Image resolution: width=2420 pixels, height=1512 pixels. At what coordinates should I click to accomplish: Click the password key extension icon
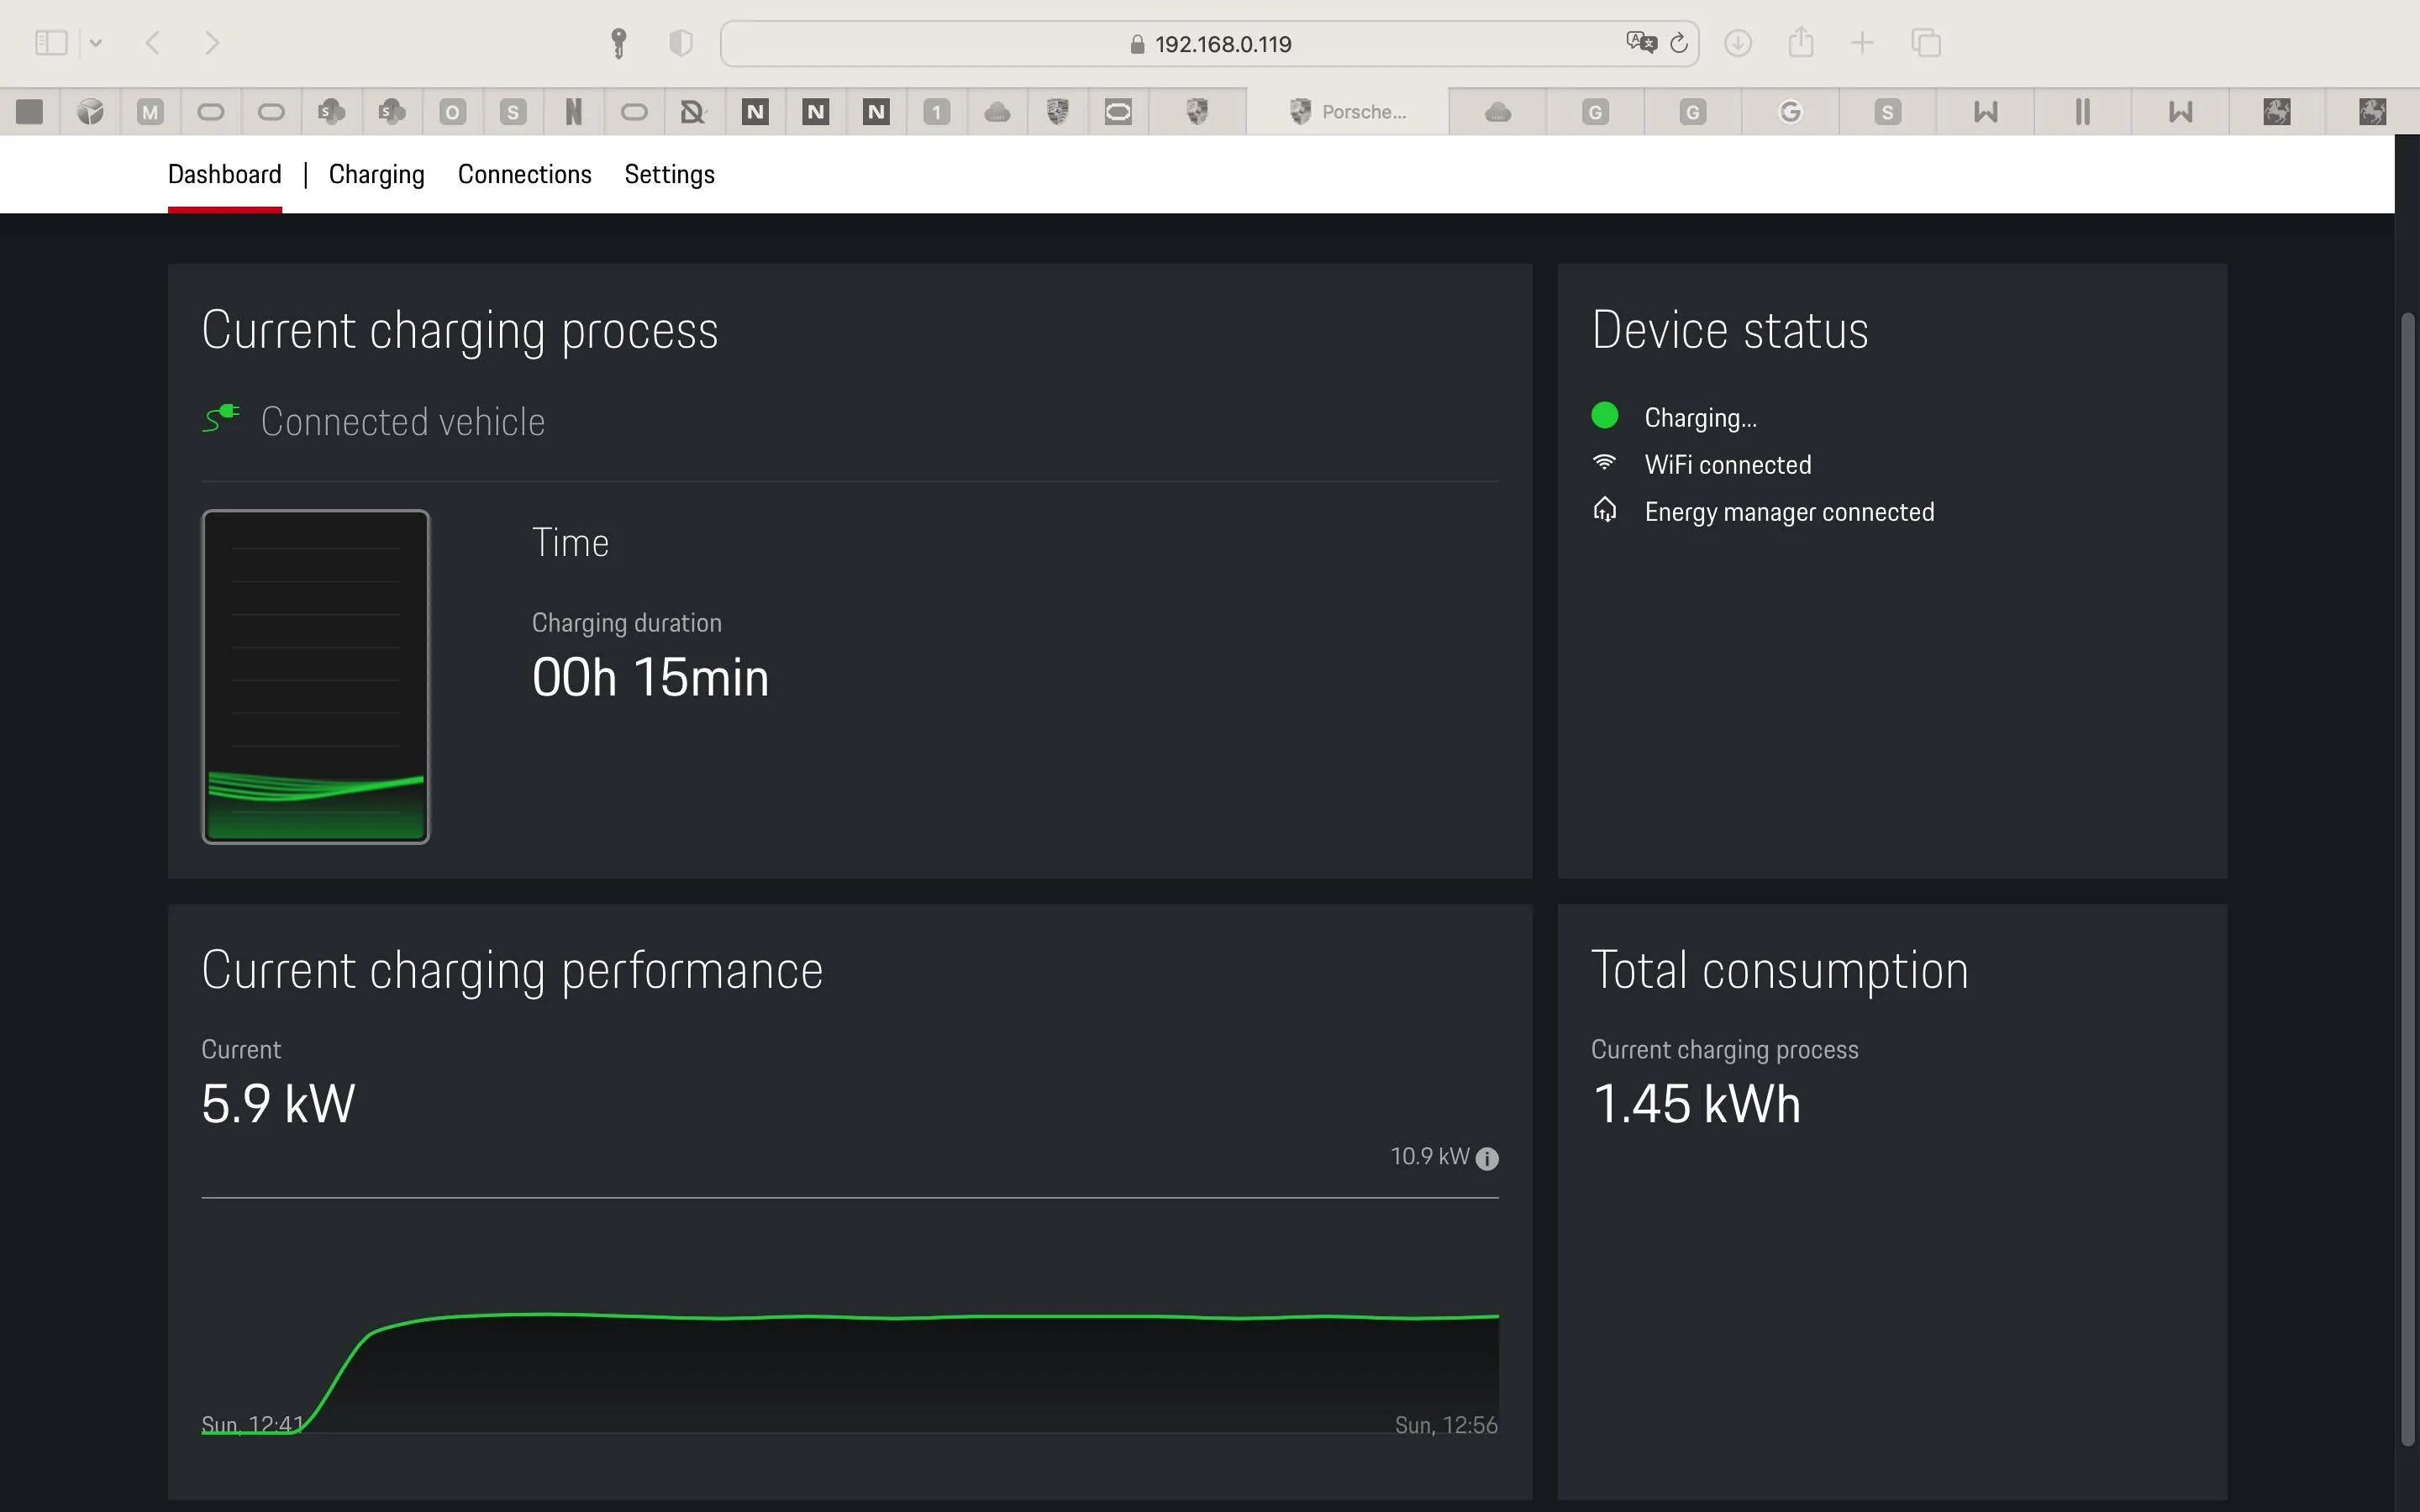pos(618,43)
